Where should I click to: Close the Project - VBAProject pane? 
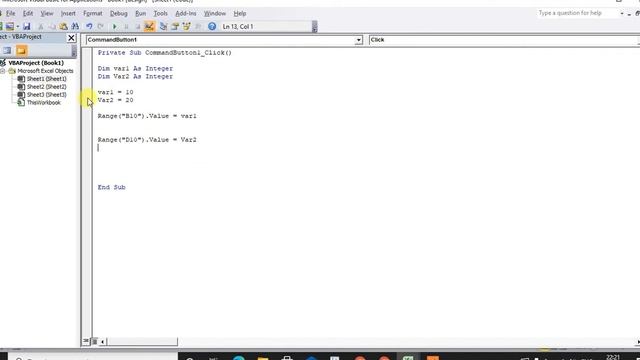(x=71, y=38)
